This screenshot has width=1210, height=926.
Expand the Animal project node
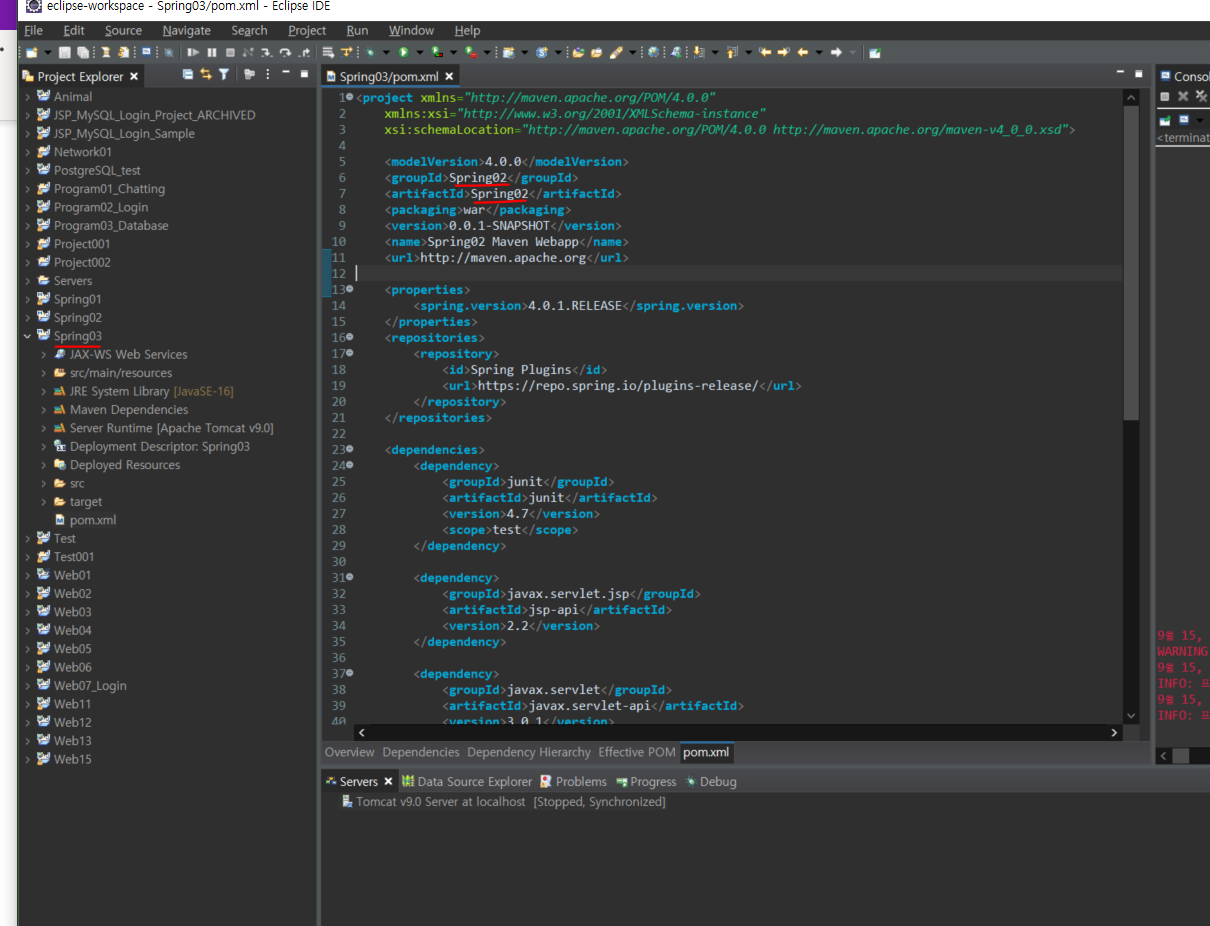(x=28, y=97)
